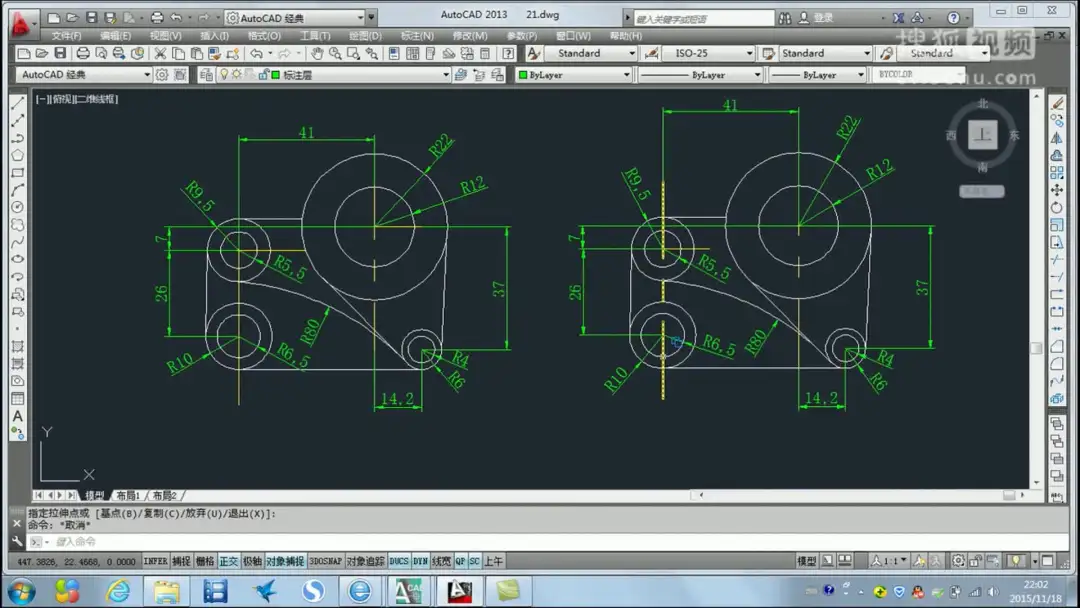Switch to the 布局1 layout tab
Screen dimensions: 1080x608
128,495
